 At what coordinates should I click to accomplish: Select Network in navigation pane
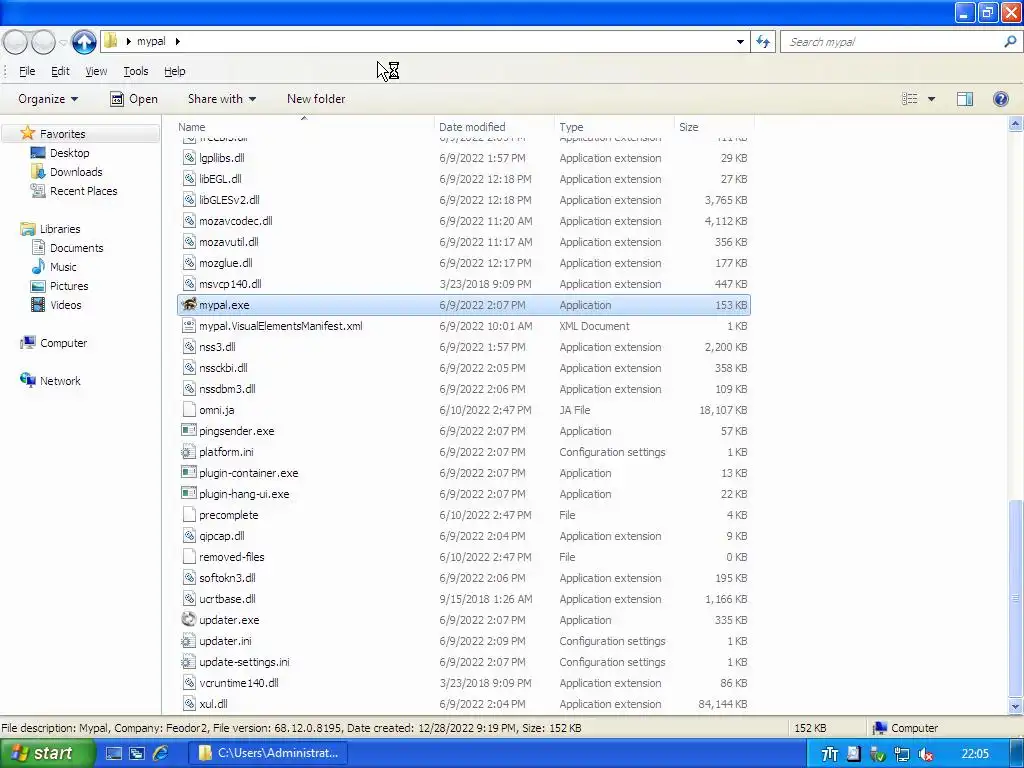(x=59, y=380)
